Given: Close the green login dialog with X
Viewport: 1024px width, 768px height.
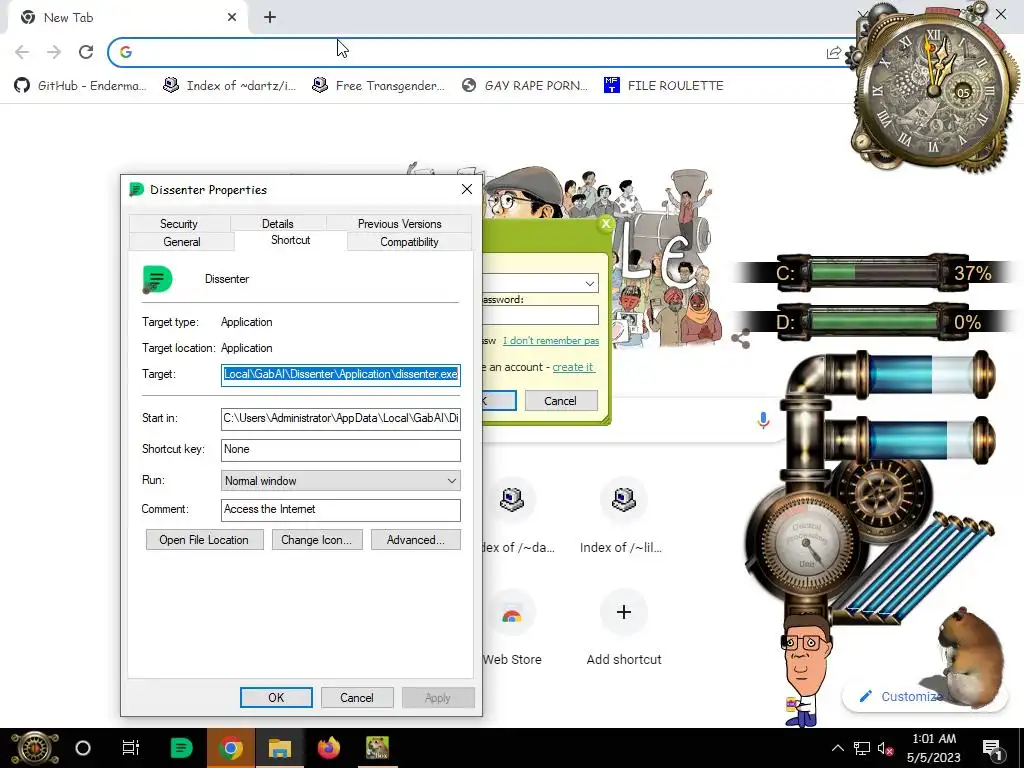Looking at the screenshot, I should click(x=605, y=223).
